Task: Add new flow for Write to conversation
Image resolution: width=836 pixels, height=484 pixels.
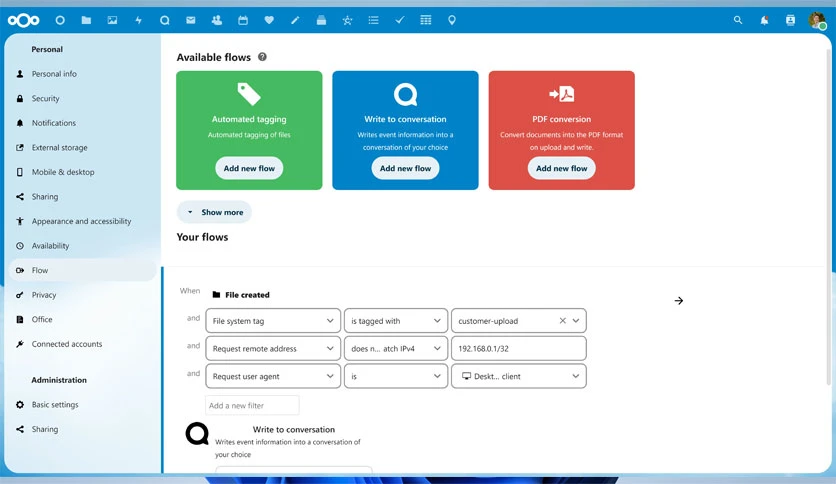Action: coord(405,168)
